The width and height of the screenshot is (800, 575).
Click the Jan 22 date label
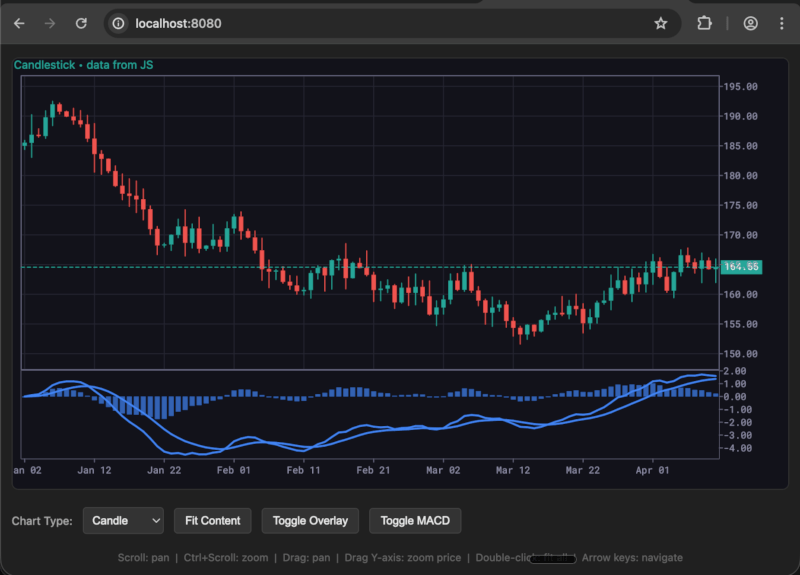point(164,470)
